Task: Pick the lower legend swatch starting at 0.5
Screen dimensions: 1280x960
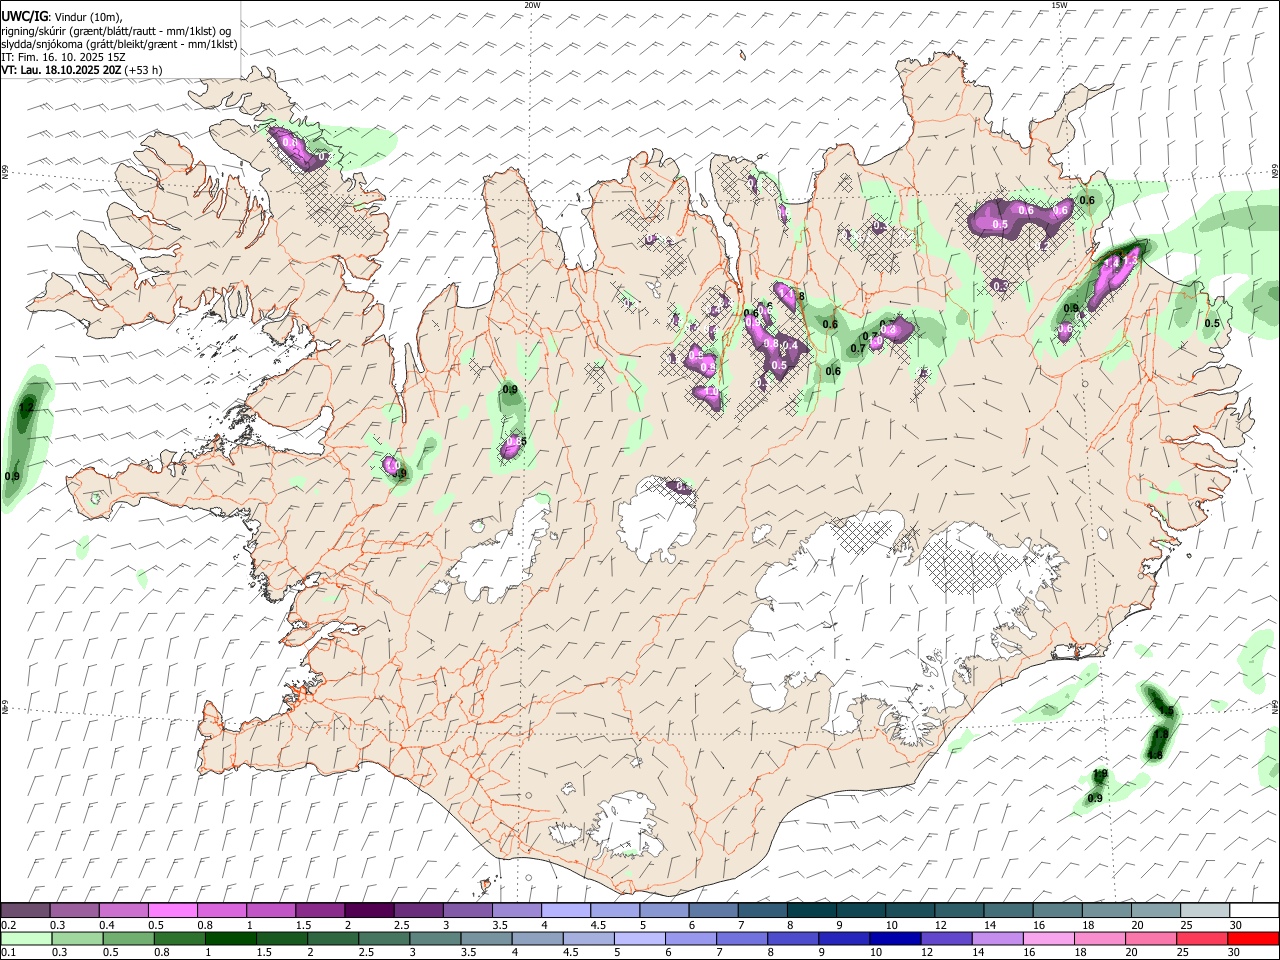Action: click(x=128, y=939)
